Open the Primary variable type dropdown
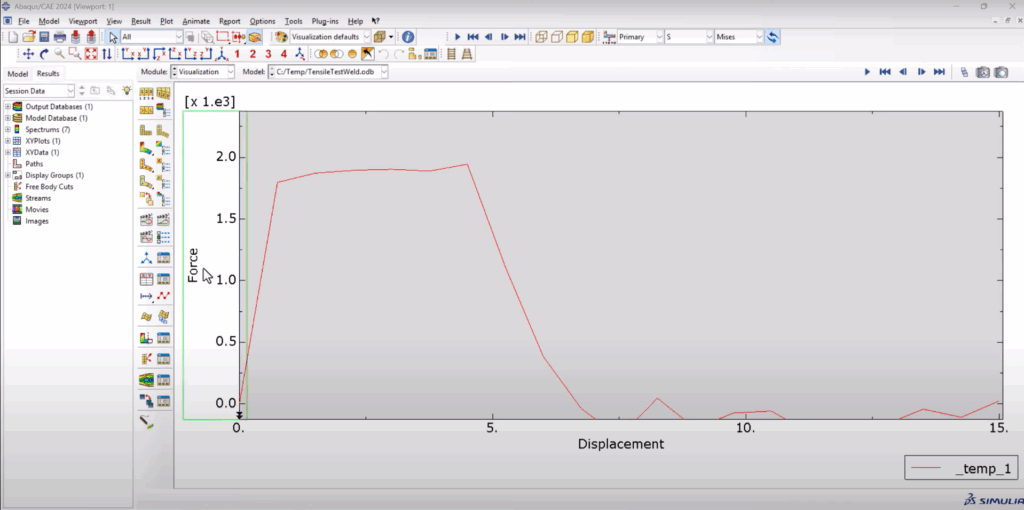This screenshot has width=1024, height=510. coord(641,37)
